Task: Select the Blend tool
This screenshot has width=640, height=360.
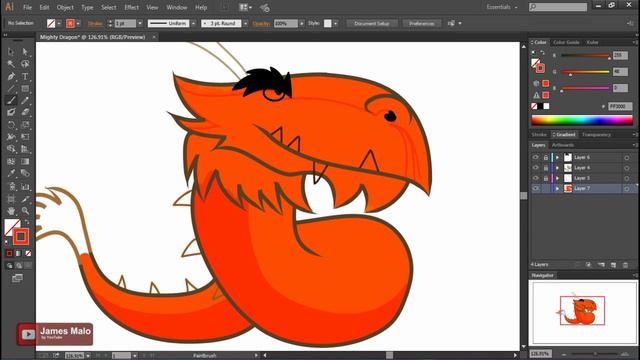Action: pyautogui.click(x=25, y=173)
